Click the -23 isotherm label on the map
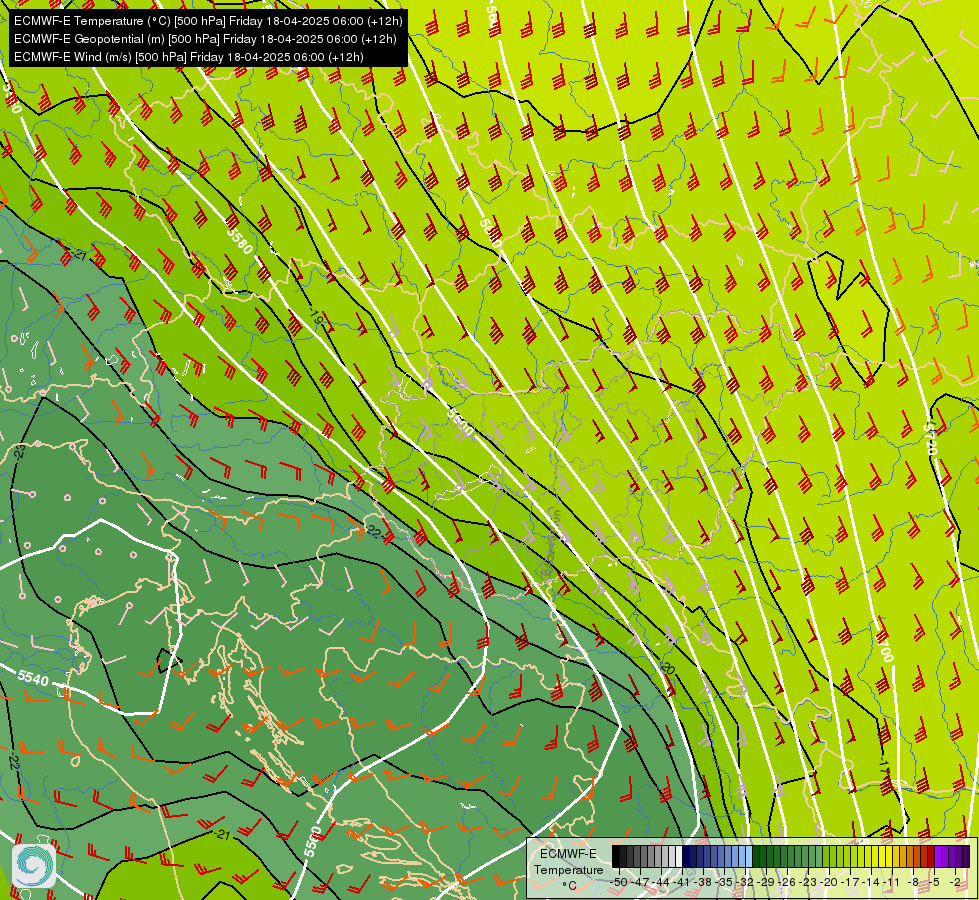Viewport: 979px width, 900px height. (20, 451)
